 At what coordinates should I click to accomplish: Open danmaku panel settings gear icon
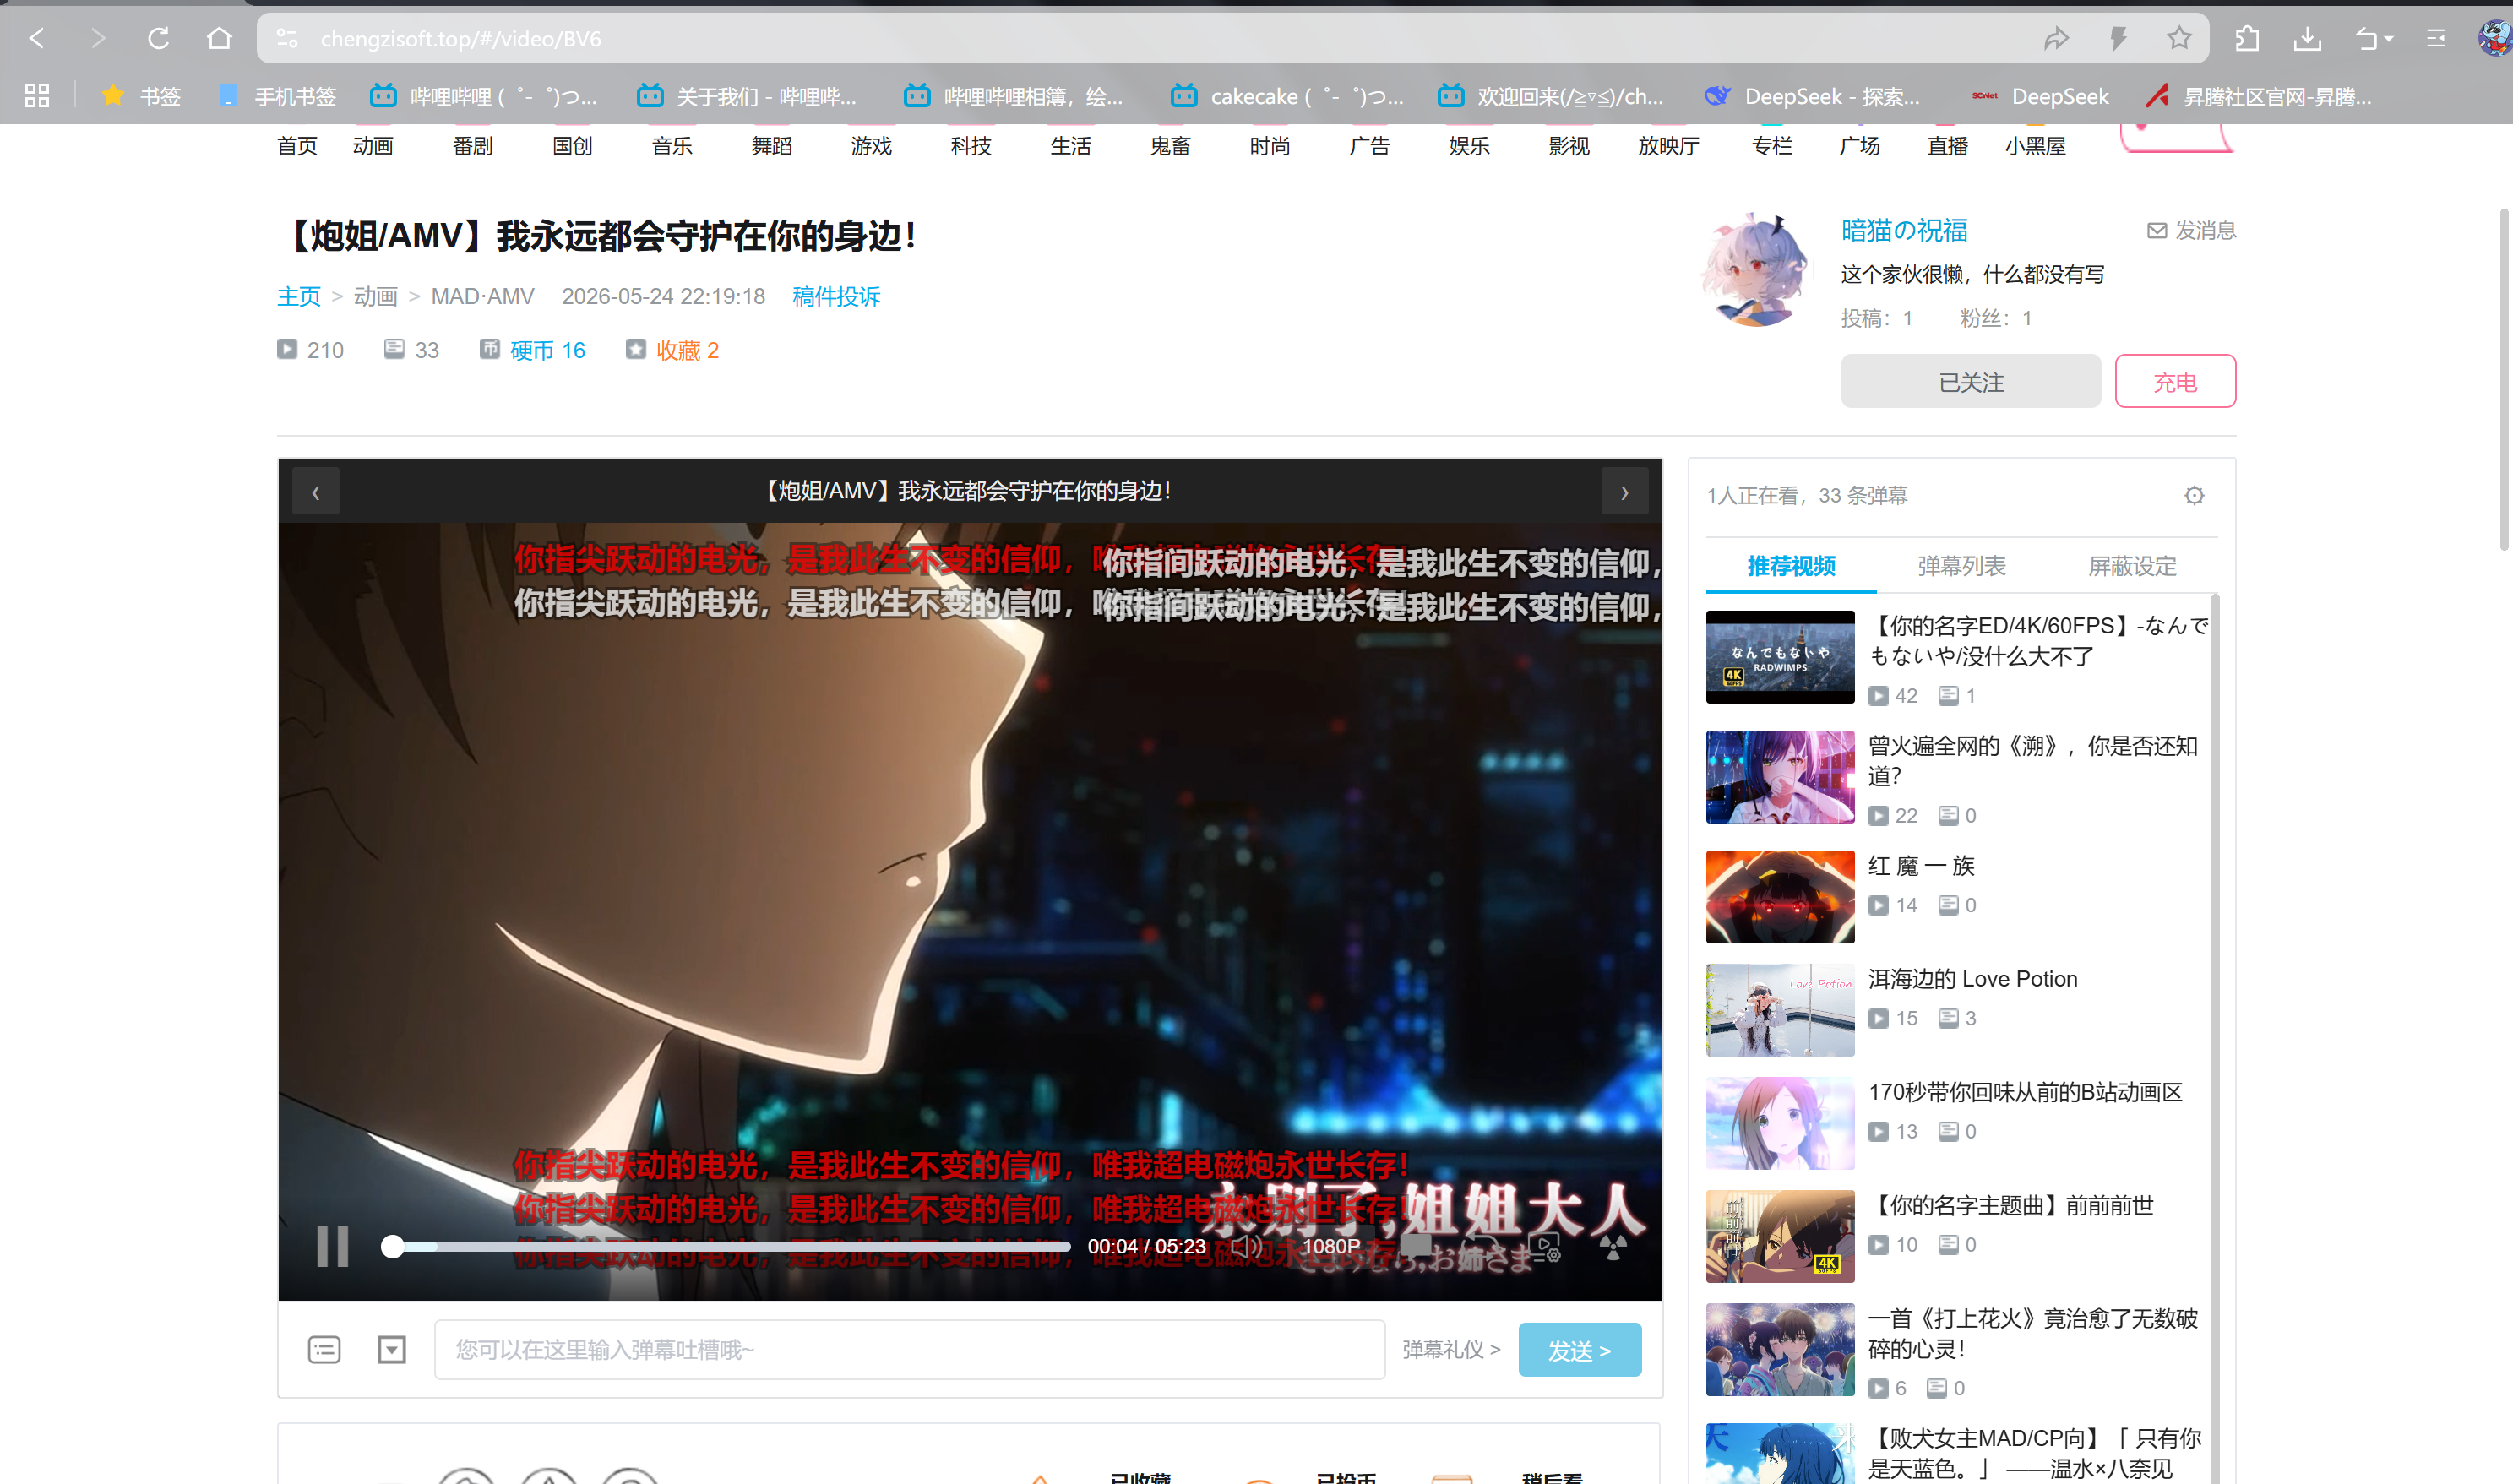2194,496
